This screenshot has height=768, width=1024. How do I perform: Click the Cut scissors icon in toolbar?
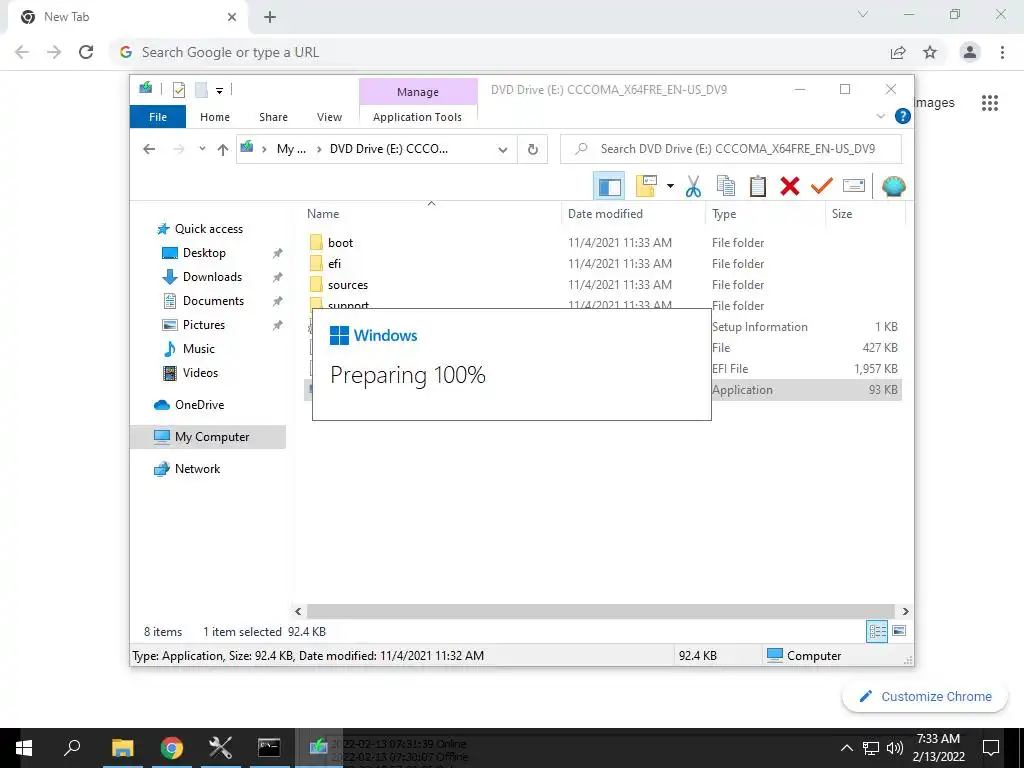click(x=693, y=186)
